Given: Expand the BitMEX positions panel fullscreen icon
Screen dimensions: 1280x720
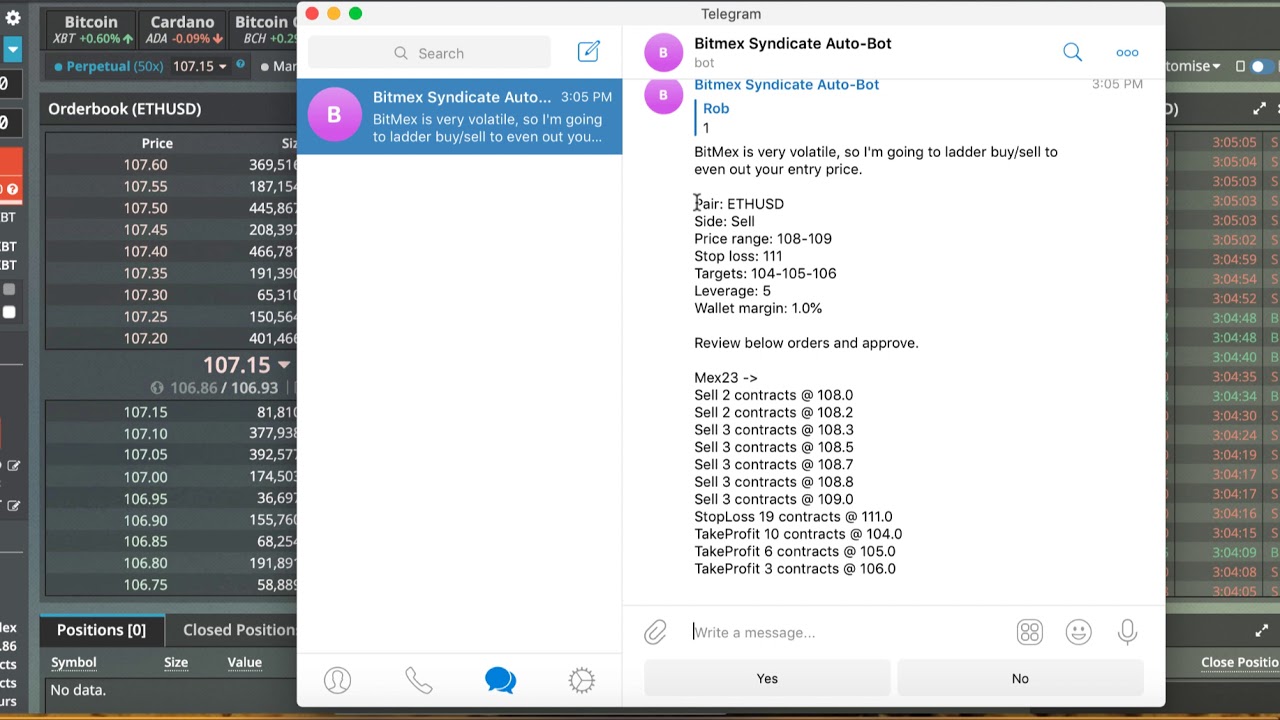Looking at the screenshot, I should pos(1261,631).
